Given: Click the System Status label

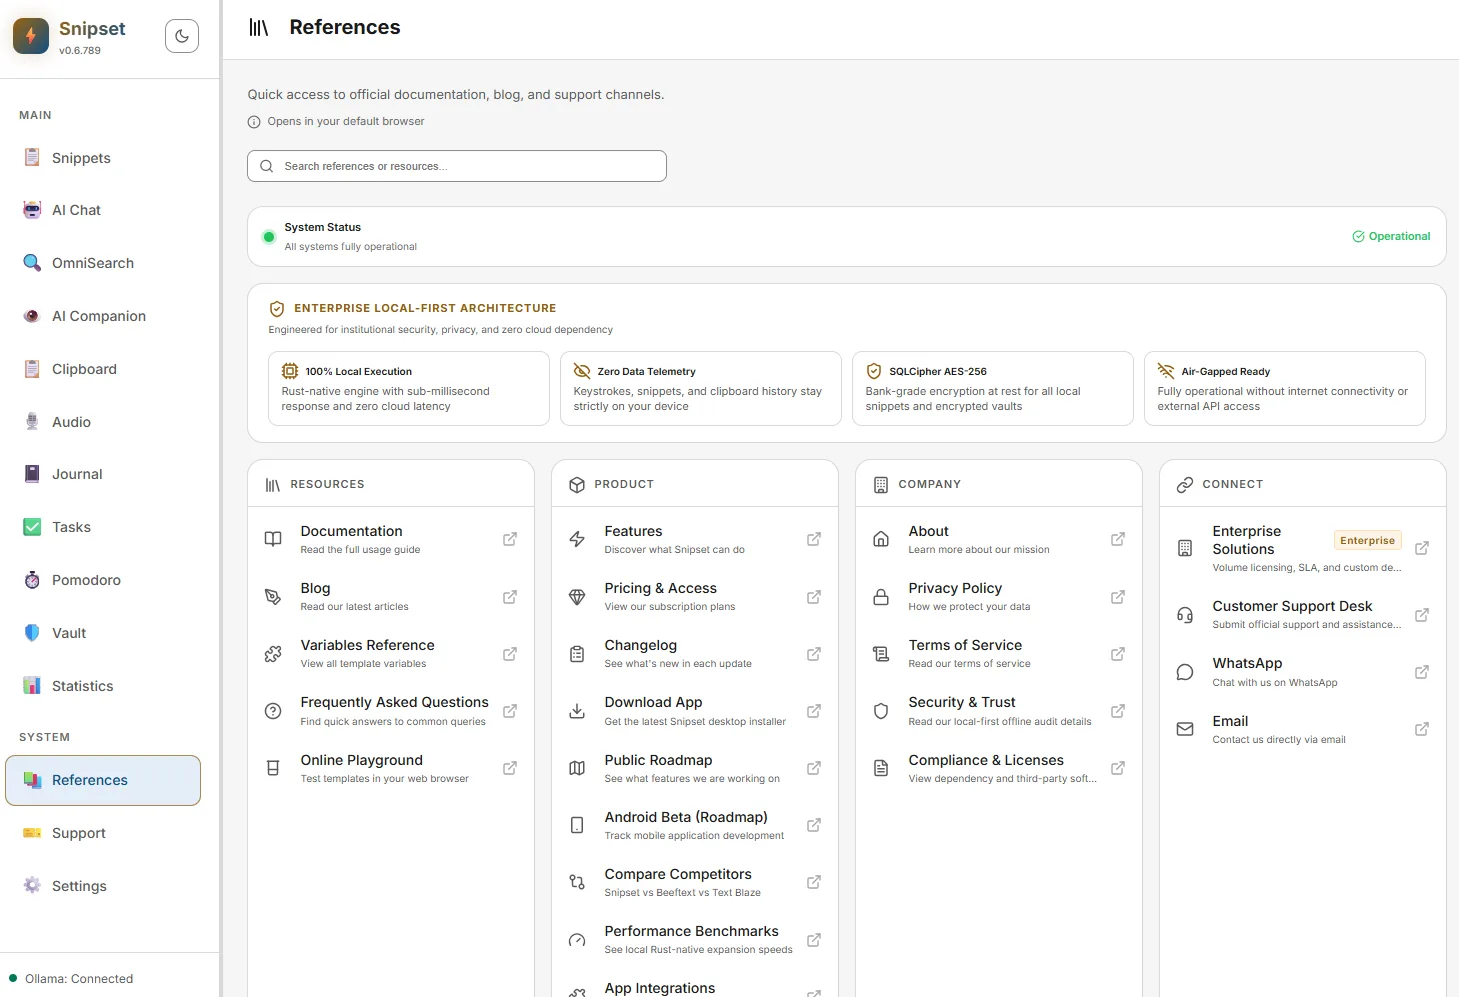Looking at the screenshot, I should (323, 227).
